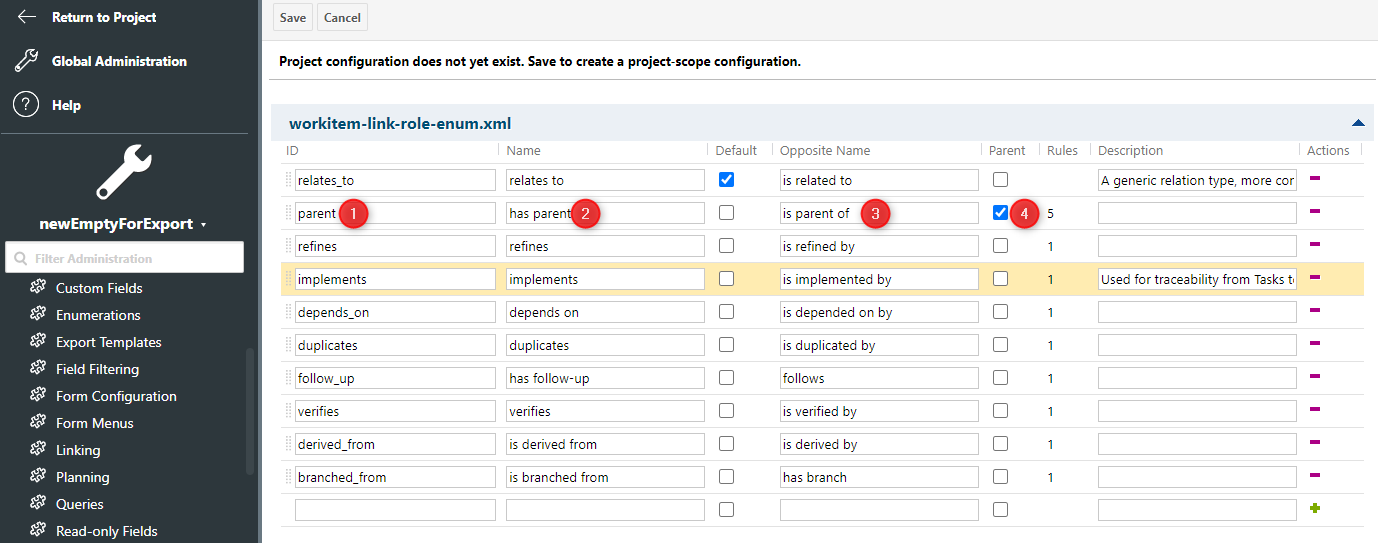Remove the derived_from row with minus icon
1378x543 pixels.
1315,443
